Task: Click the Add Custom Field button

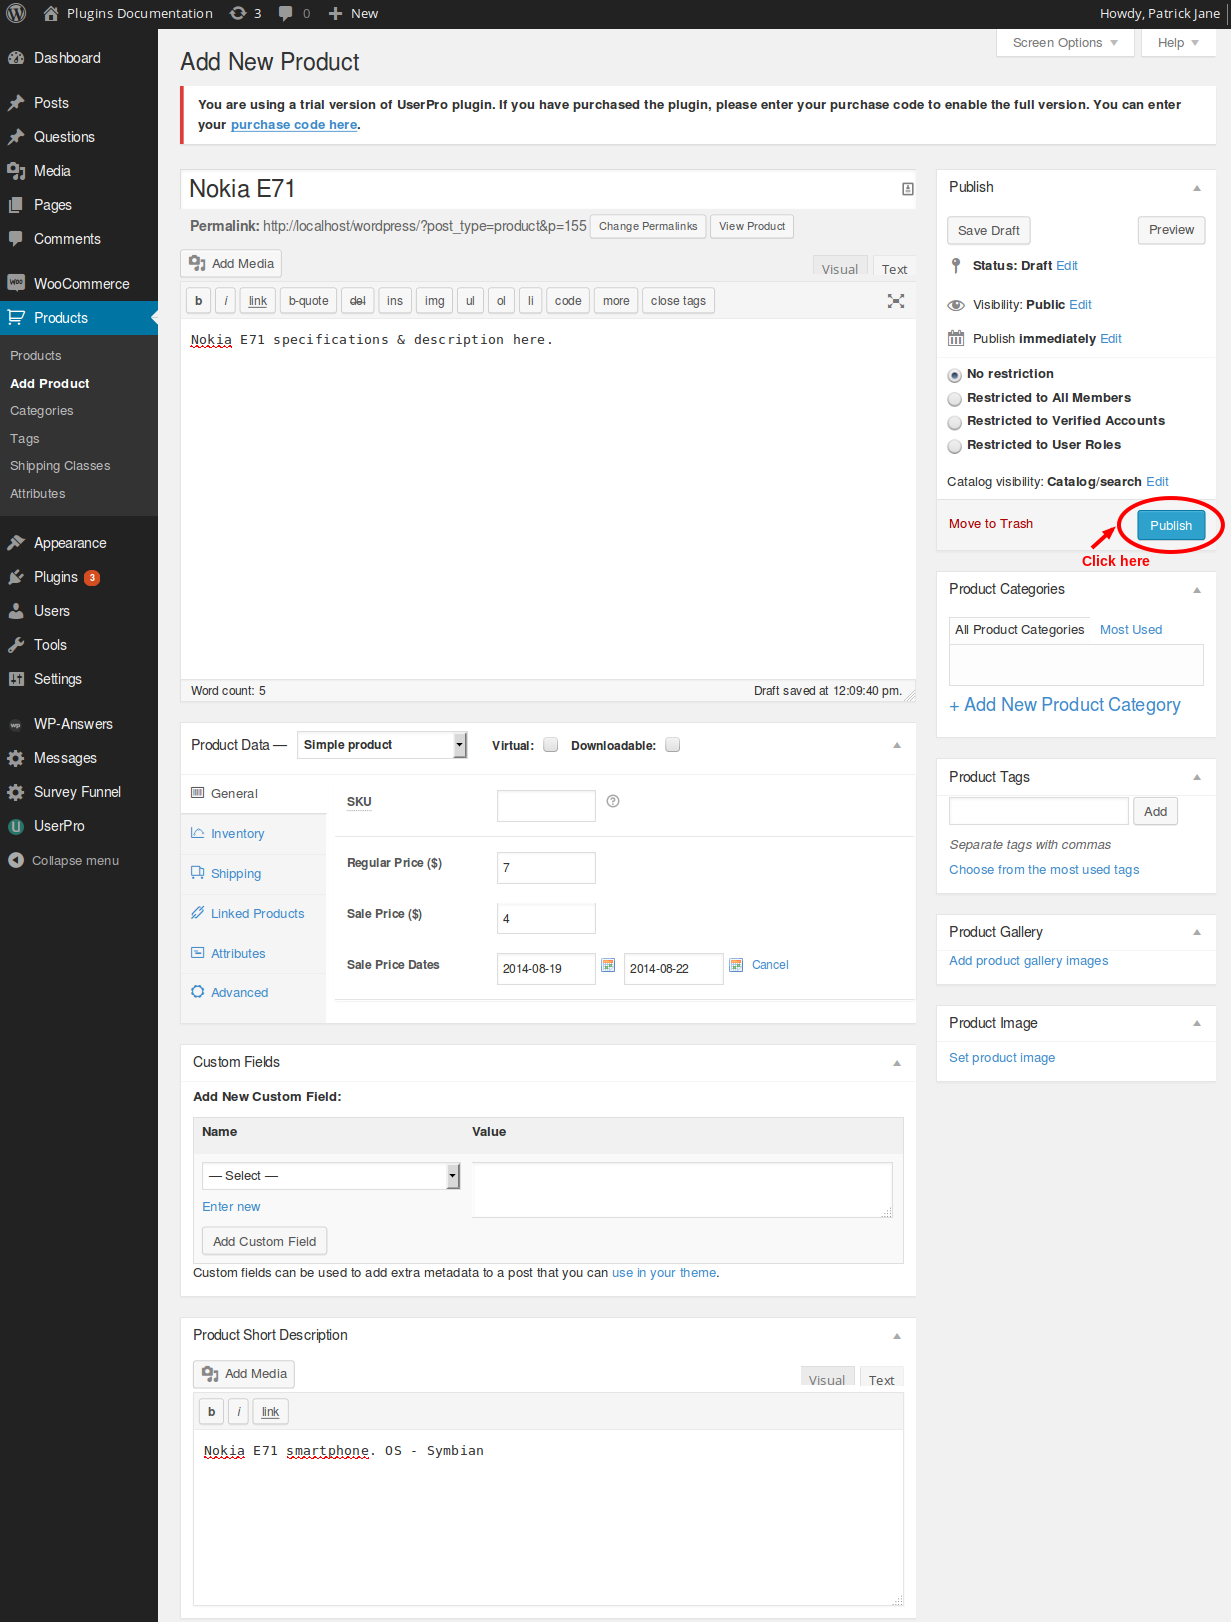Action: click(x=265, y=1242)
